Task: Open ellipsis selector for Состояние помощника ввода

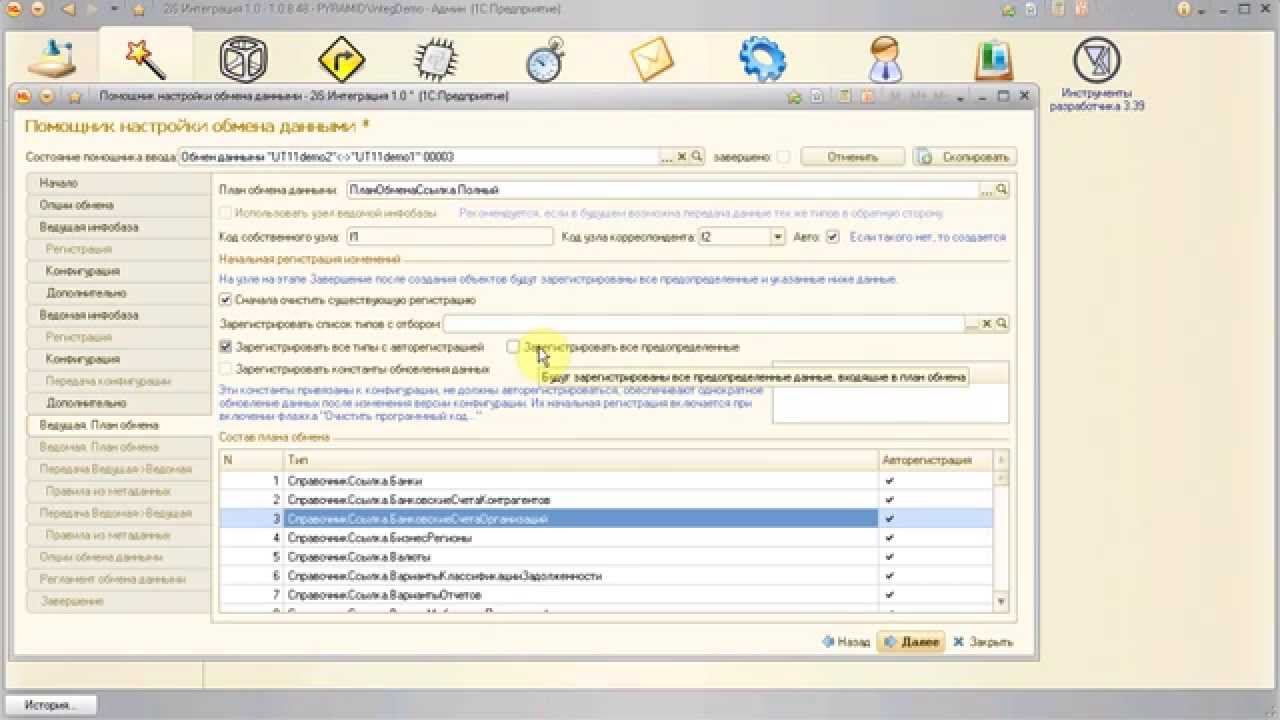Action: pyautogui.click(x=667, y=157)
